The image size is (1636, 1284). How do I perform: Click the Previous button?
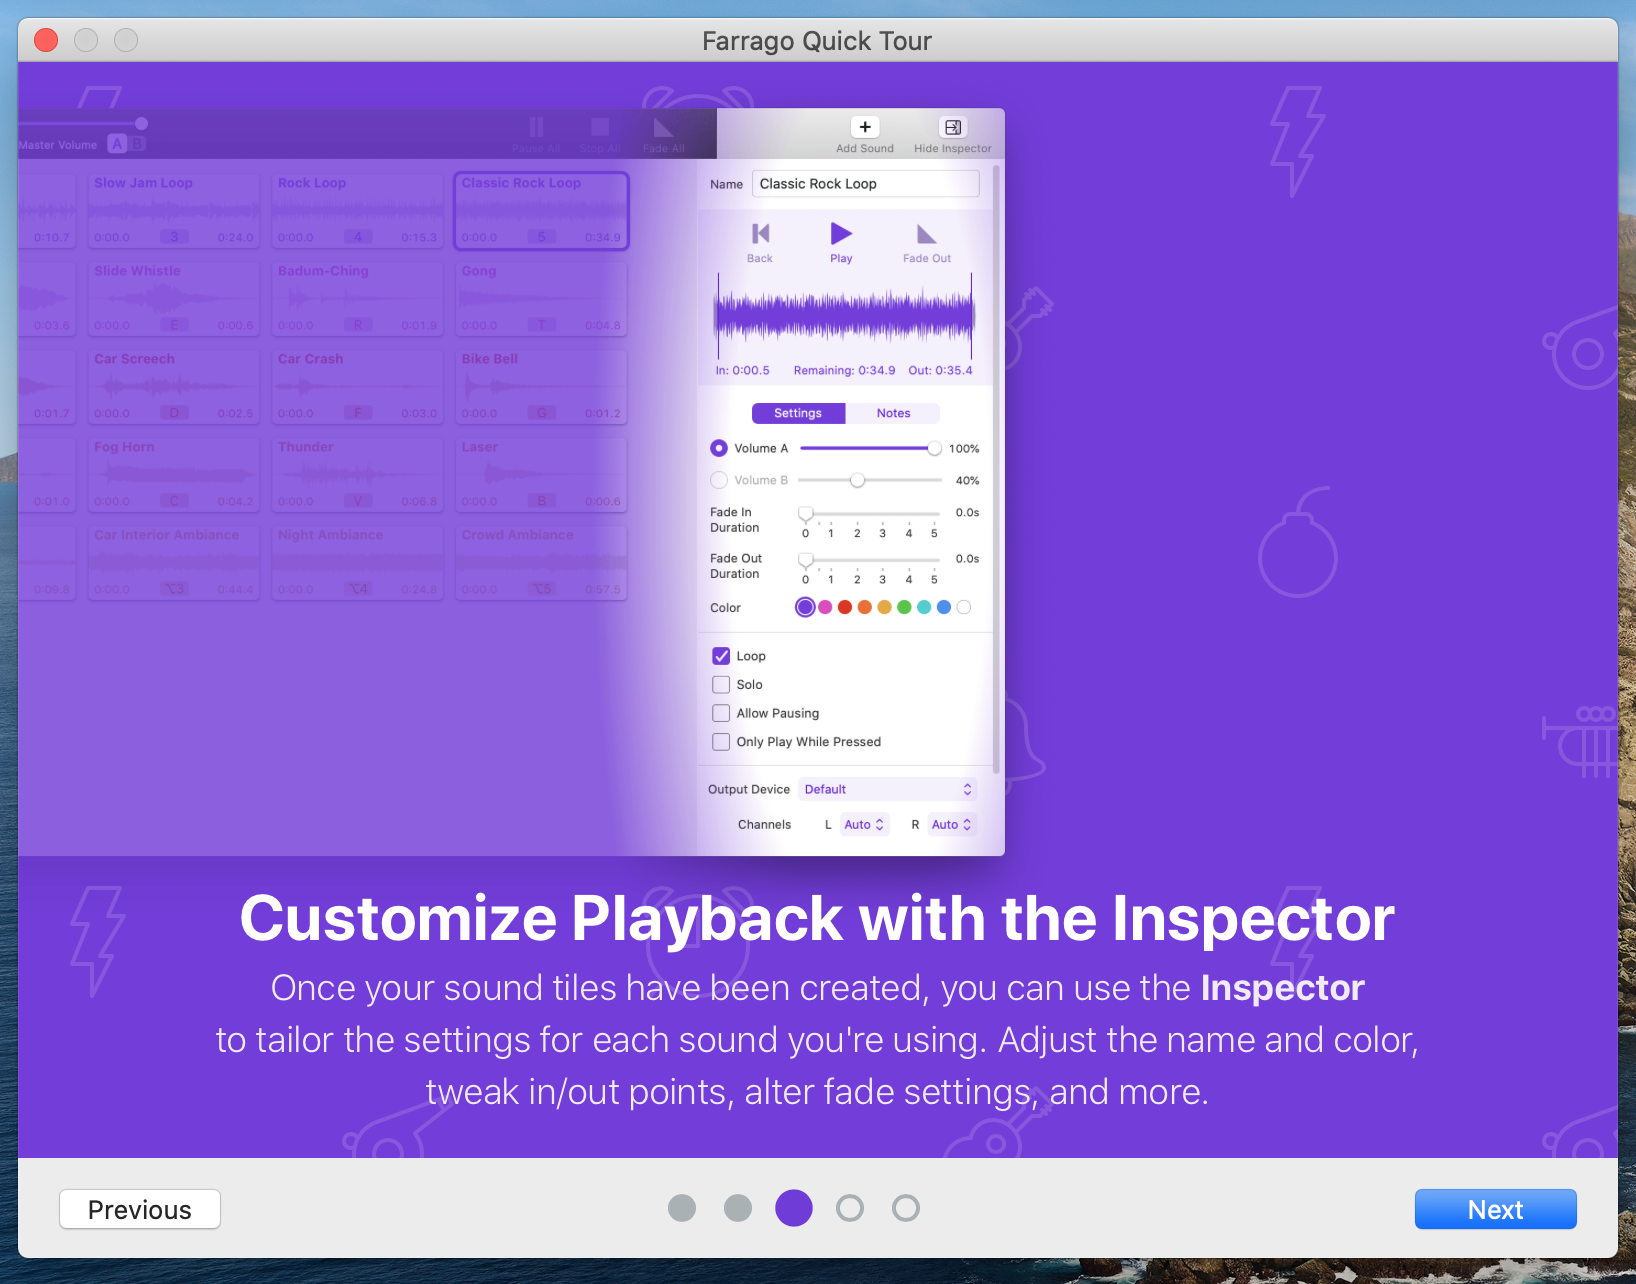[x=140, y=1209]
